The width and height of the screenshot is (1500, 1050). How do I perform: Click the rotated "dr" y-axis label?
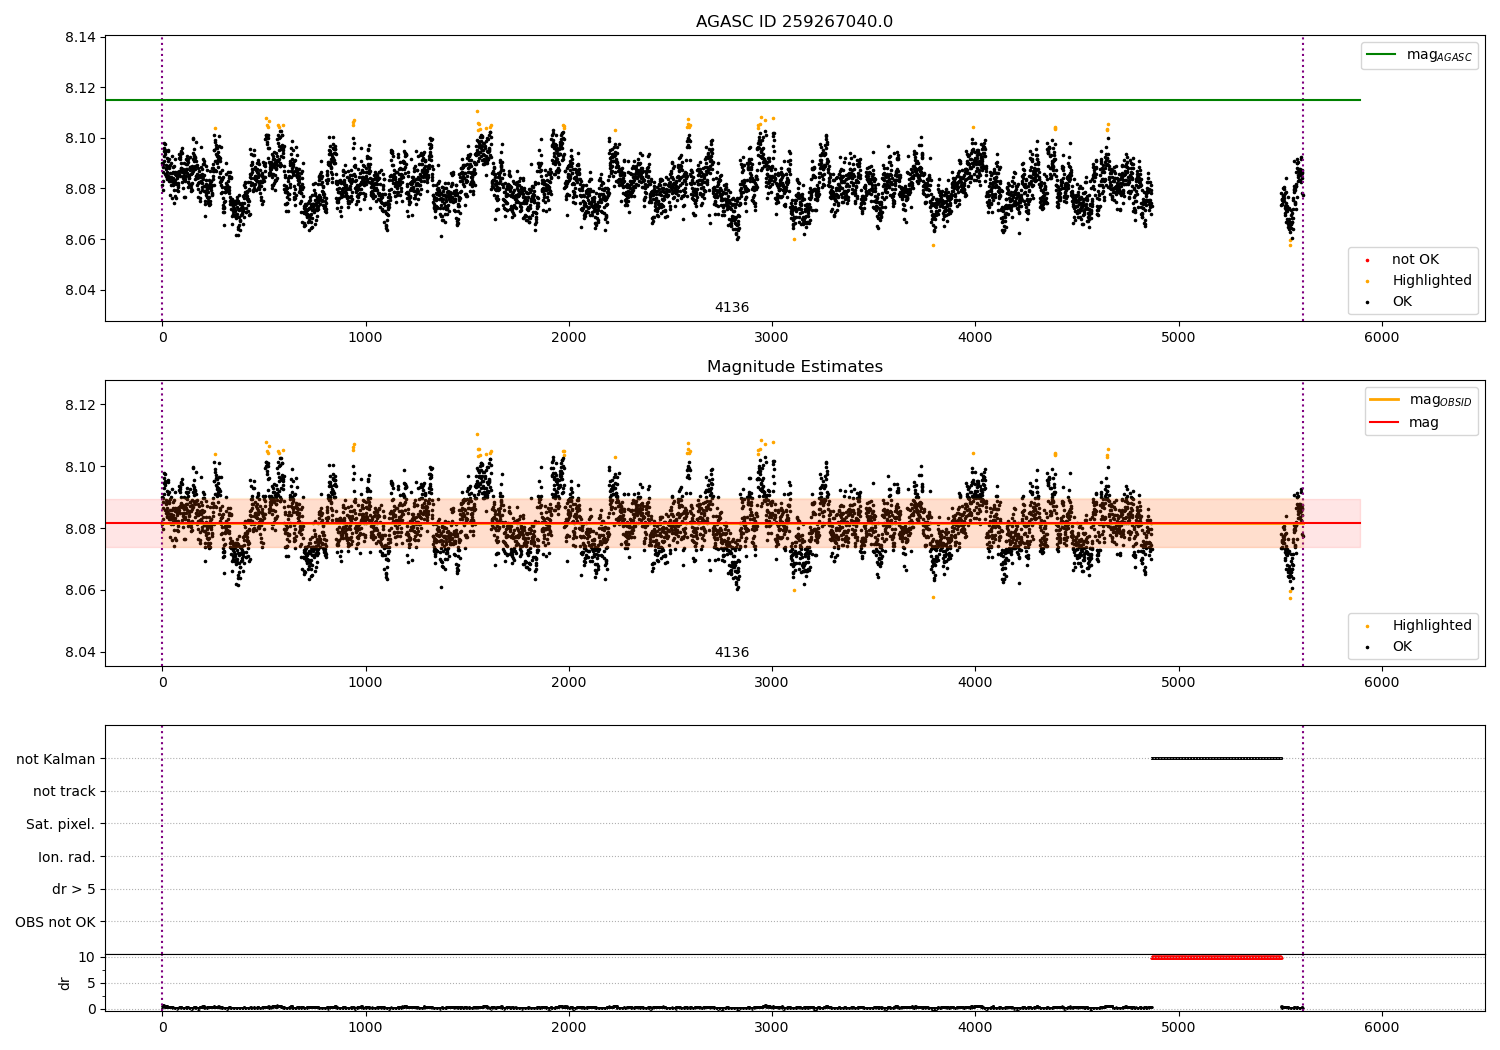pyautogui.click(x=65, y=983)
